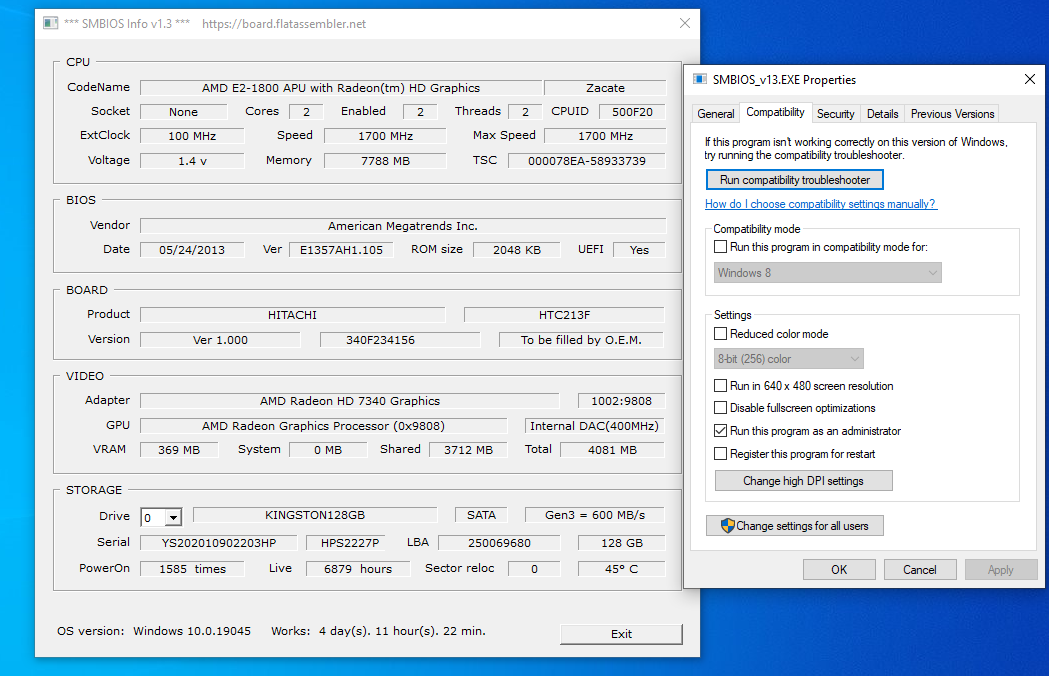This screenshot has width=1049, height=676.
Task: Click board product HITACHI field
Action: [292, 315]
